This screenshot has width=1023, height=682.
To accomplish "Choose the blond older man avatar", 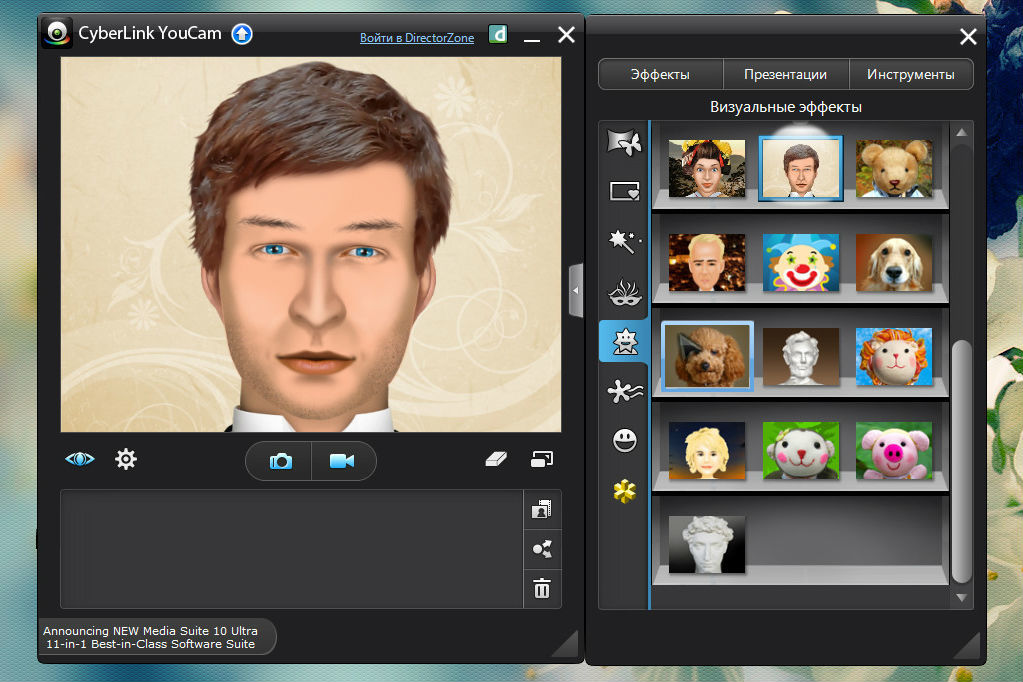I will (x=707, y=262).
